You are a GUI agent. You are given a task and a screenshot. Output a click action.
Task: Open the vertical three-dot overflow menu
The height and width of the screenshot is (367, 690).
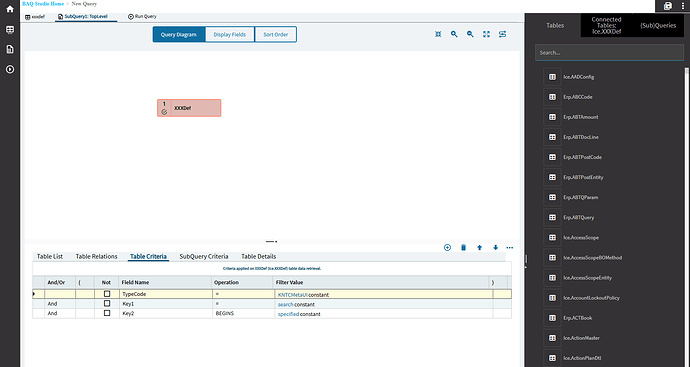point(682,6)
